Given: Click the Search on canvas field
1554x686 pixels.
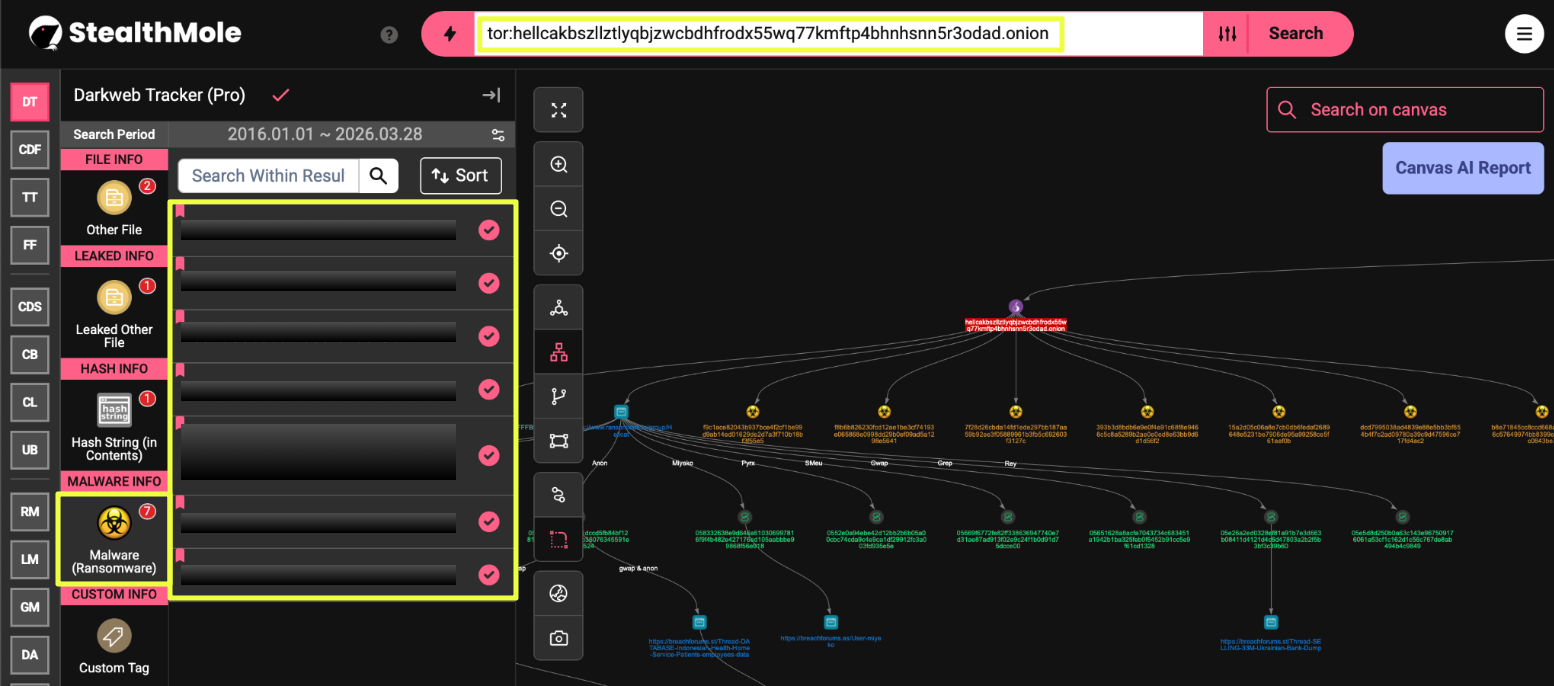Looking at the screenshot, I should pyautogui.click(x=1405, y=110).
